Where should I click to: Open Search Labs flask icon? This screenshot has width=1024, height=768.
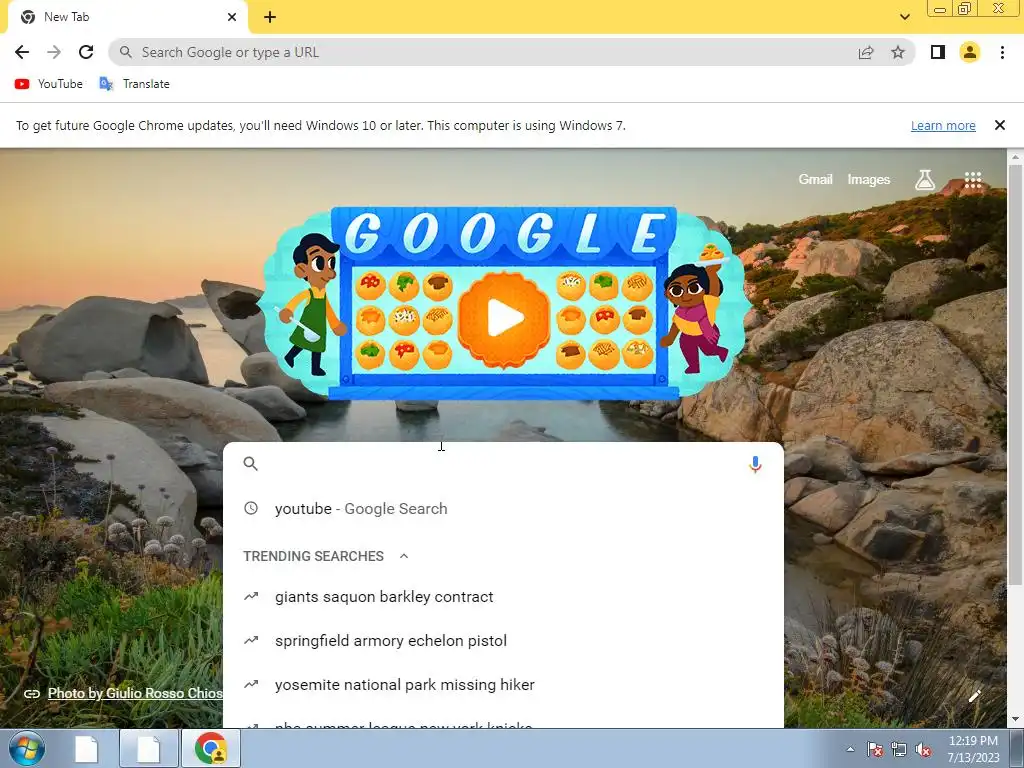[925, 180]
